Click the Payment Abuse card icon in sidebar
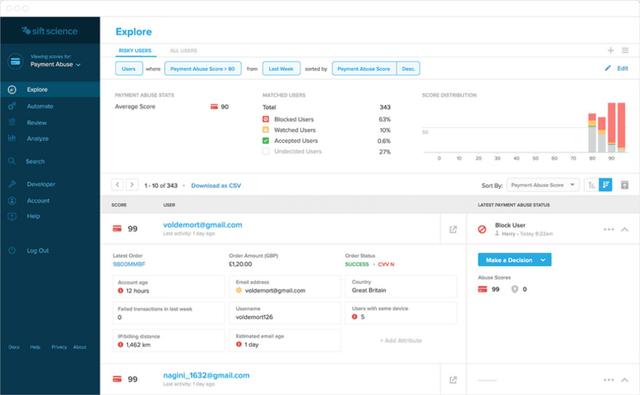Viewport: 640px width, 395px height. click(16, 61)
